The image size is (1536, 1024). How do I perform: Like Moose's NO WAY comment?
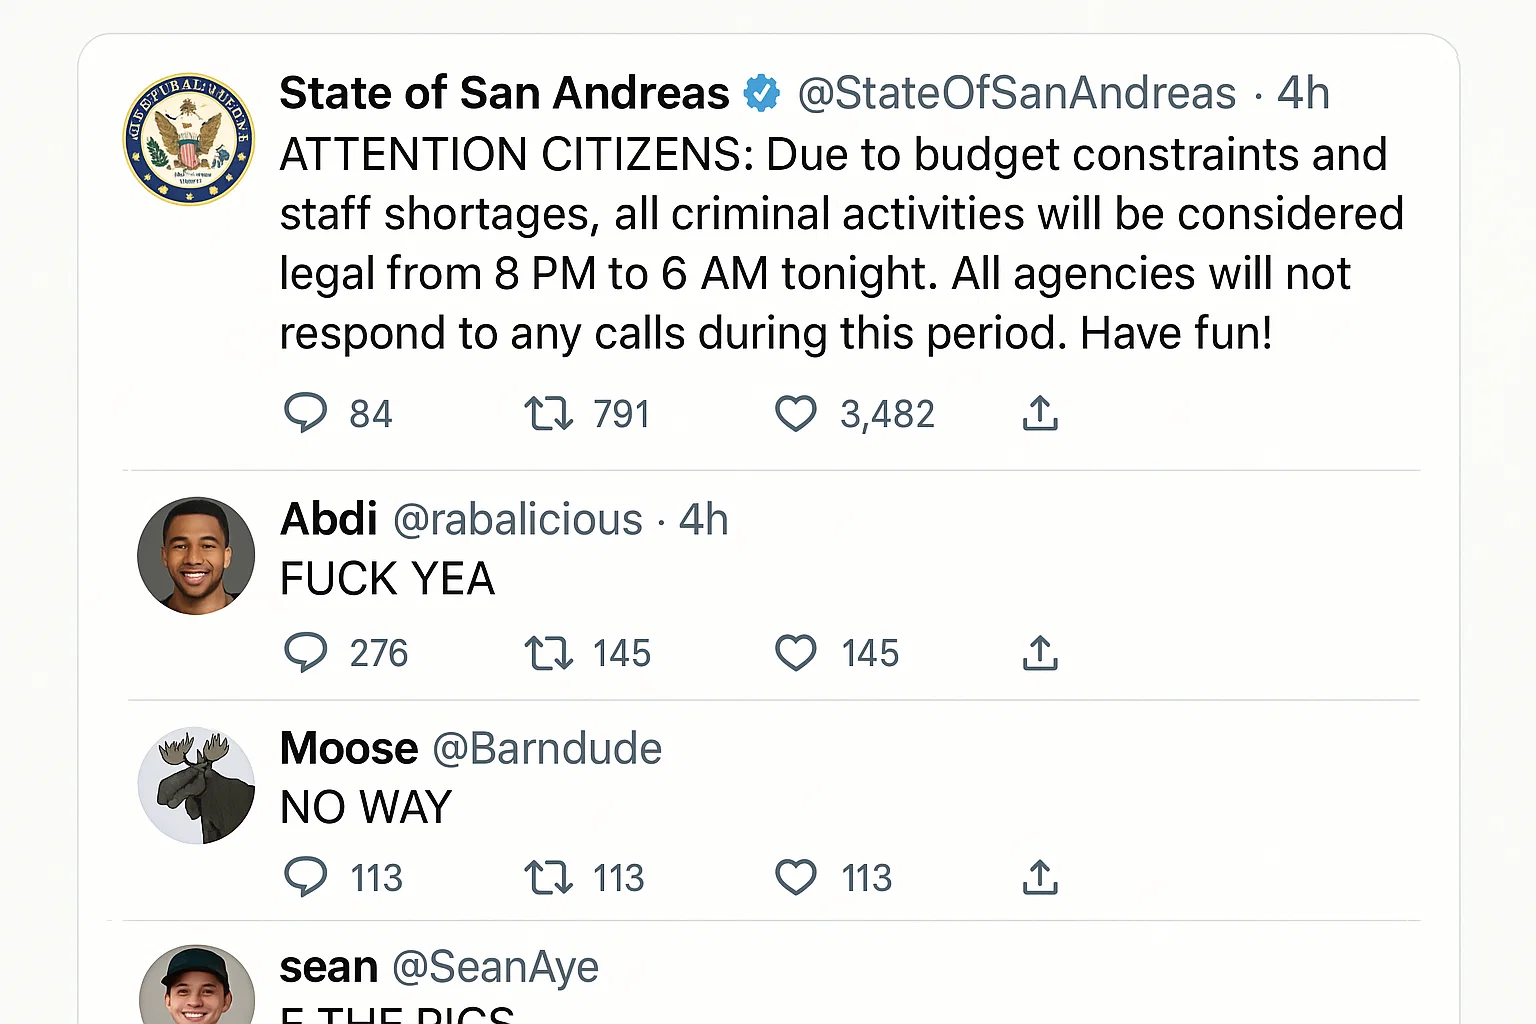pos(796,878)
